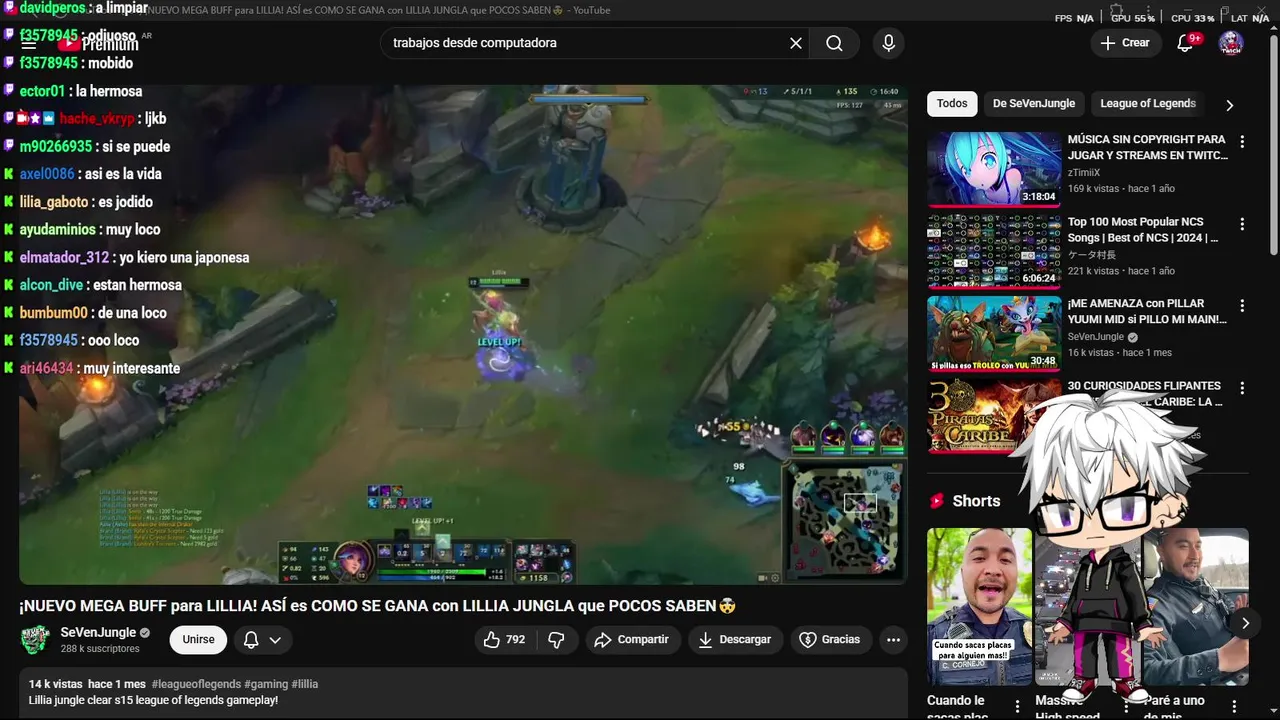Open options for ME AMENAZA con PILLAR video
The image size is (1280, 720).
point(1242,306)
